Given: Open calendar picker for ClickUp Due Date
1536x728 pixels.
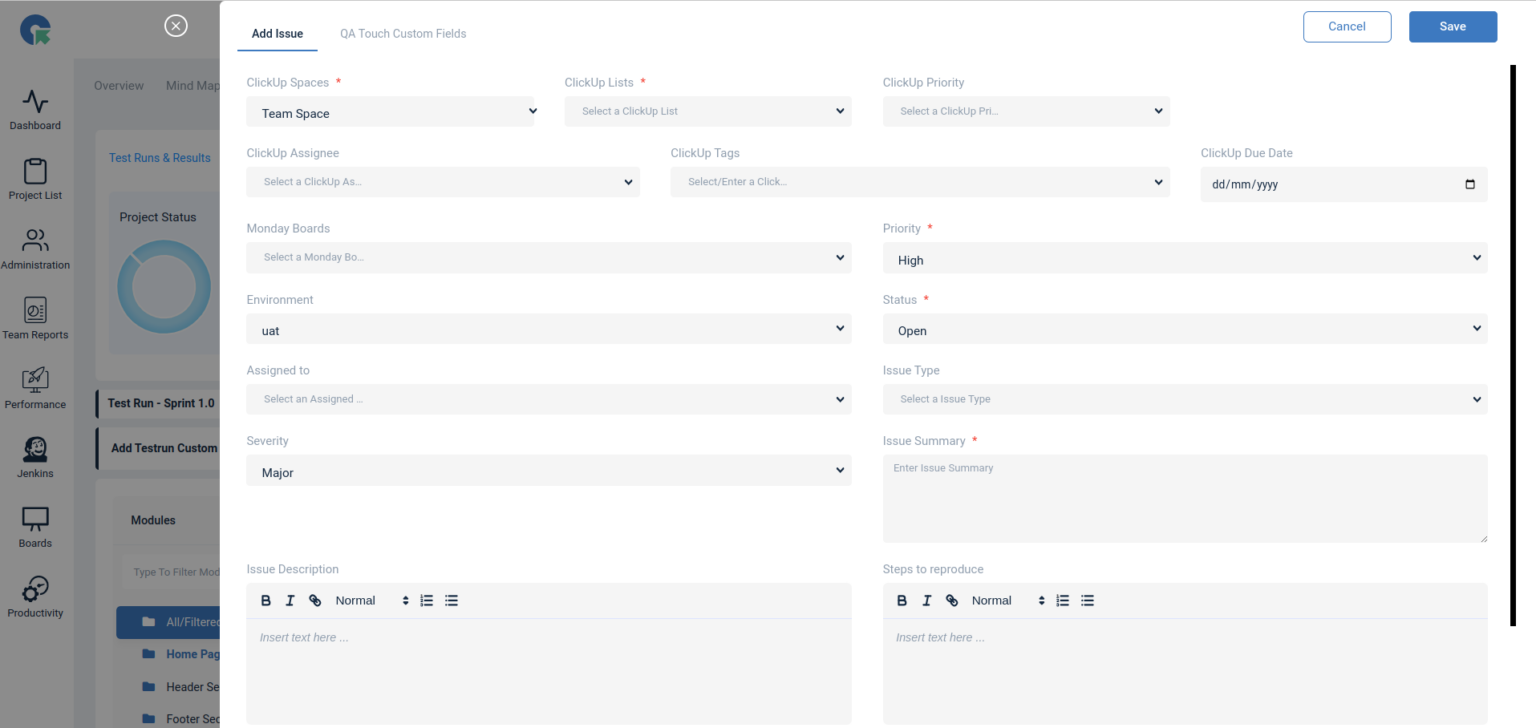Looking at the screenshot, I should point(1469,184).
